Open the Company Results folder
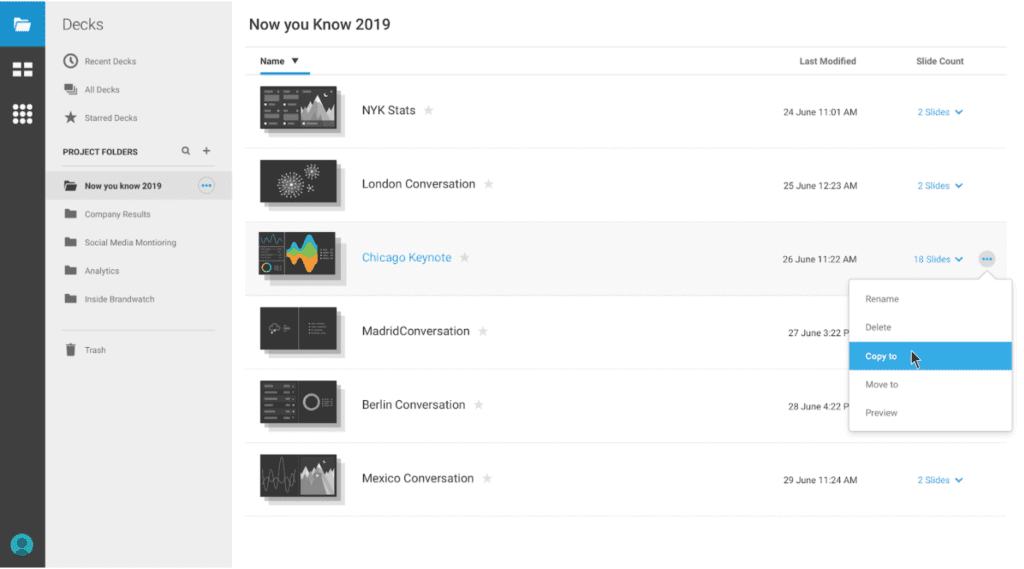The width and height of the screenshot is (1024, 569). pyautogui.click(x=117, y=214)
